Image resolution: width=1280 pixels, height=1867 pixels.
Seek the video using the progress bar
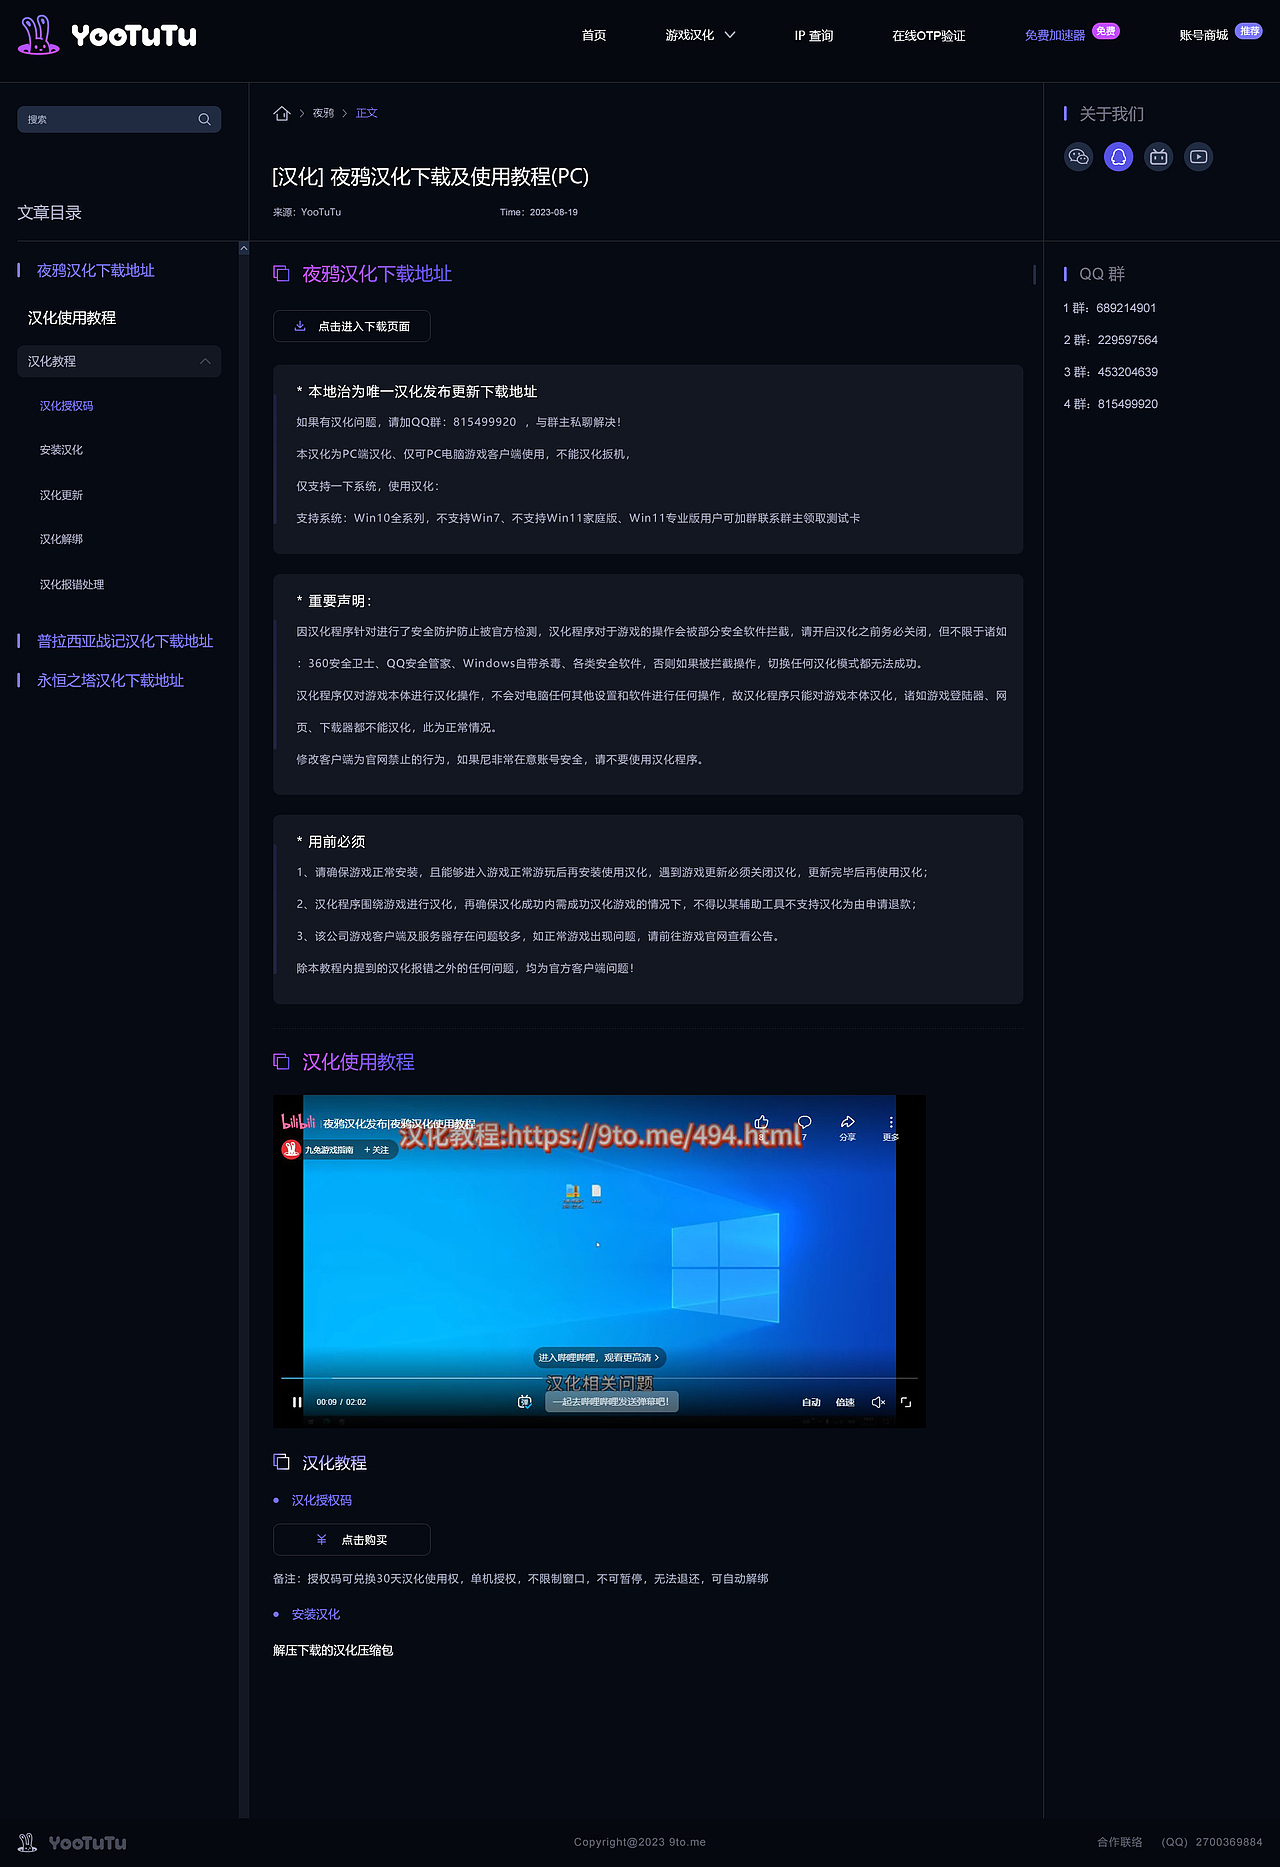pos(599,1378)
